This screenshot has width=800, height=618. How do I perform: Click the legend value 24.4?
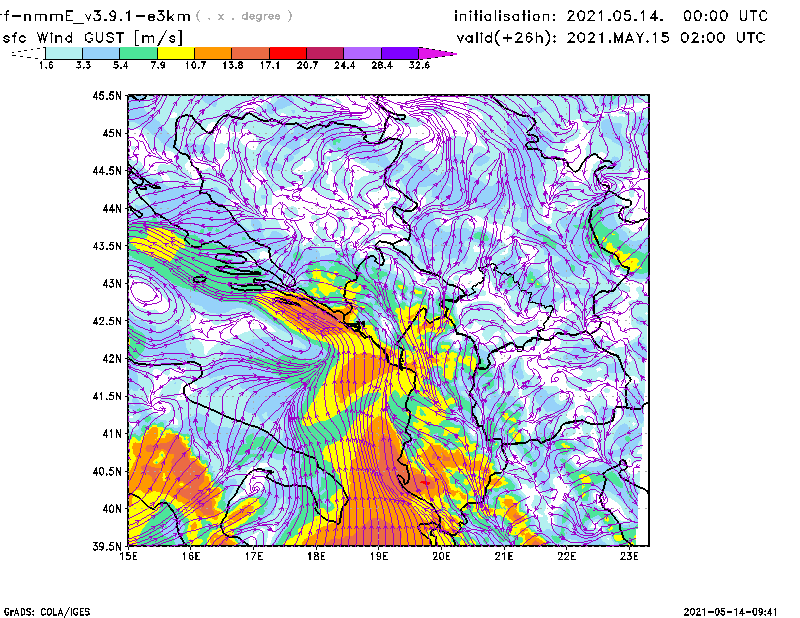click(344, 65)
